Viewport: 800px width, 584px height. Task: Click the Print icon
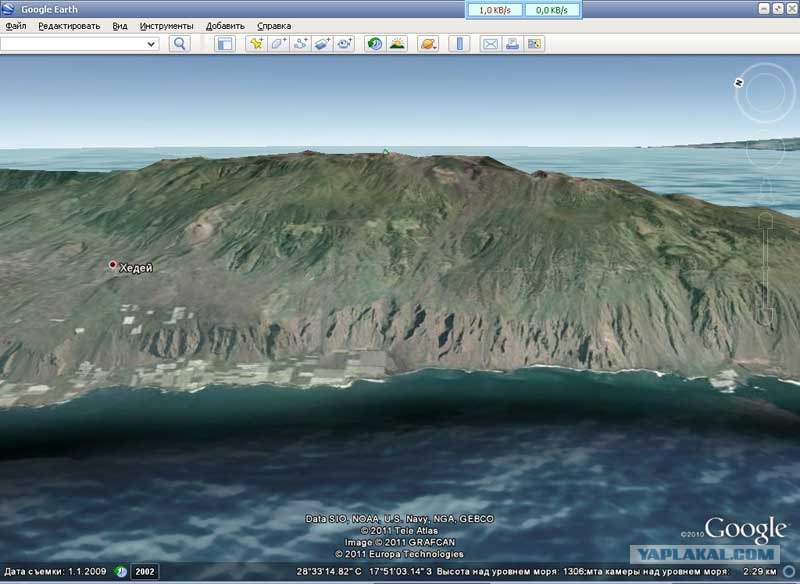tap(512, 44)
